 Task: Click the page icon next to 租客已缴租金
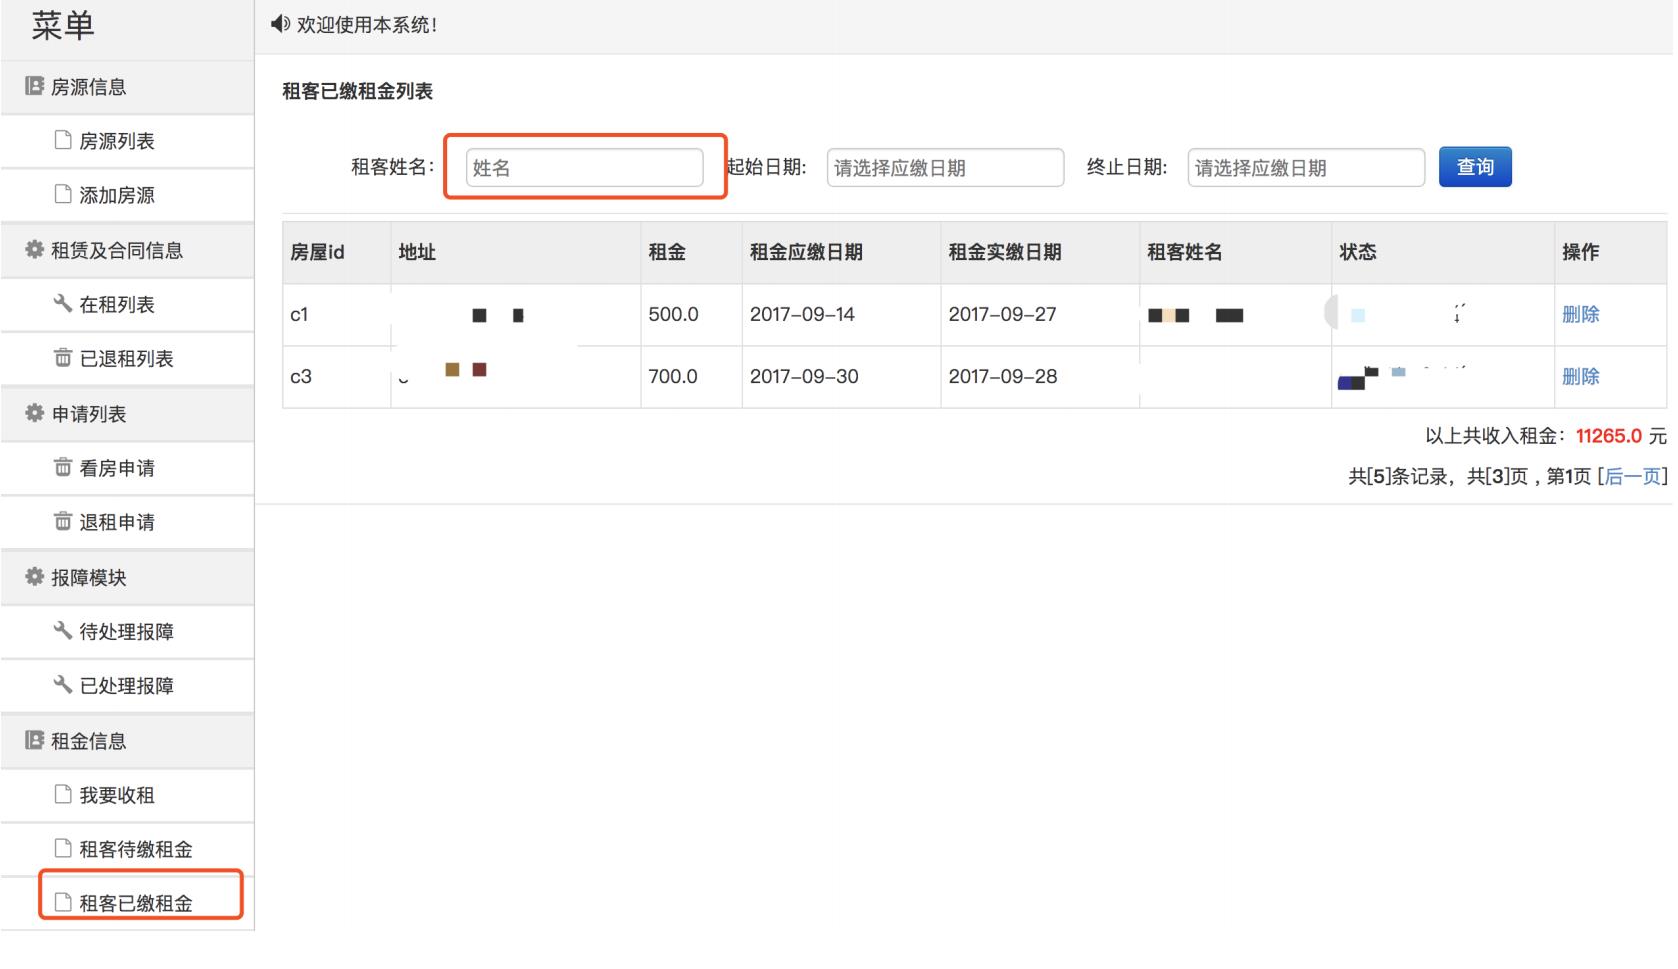63,902
